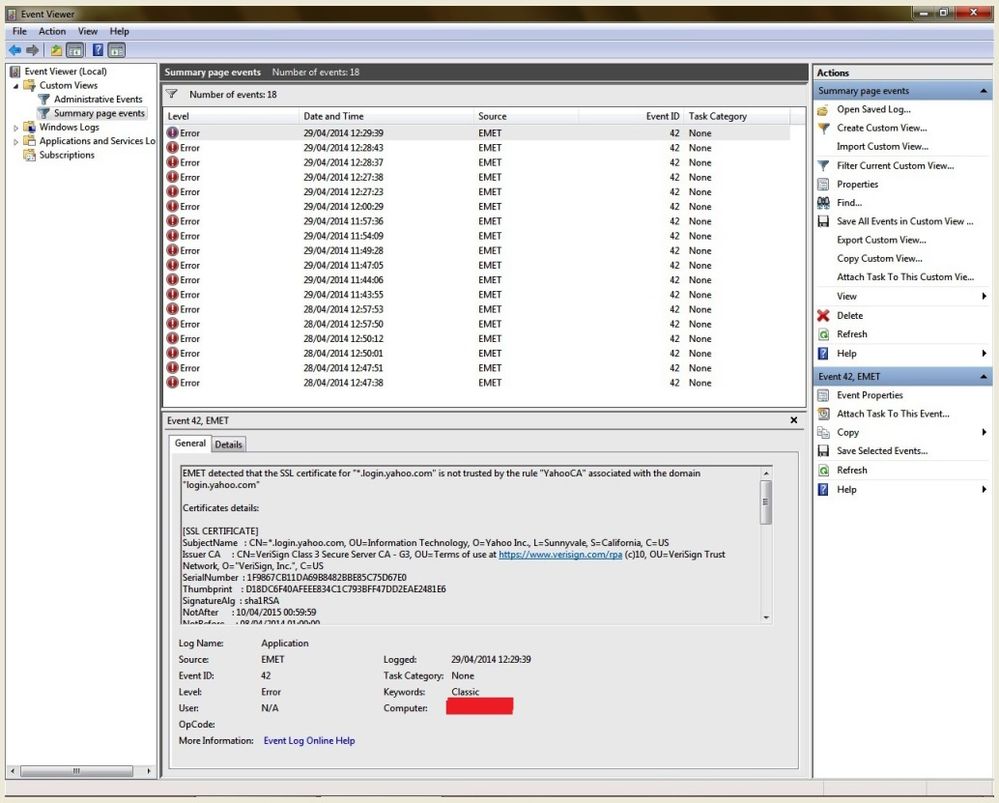Click the console tree horizontal scrollbar thumb
This screenshot has width=999, height=803.
[76, 771]
